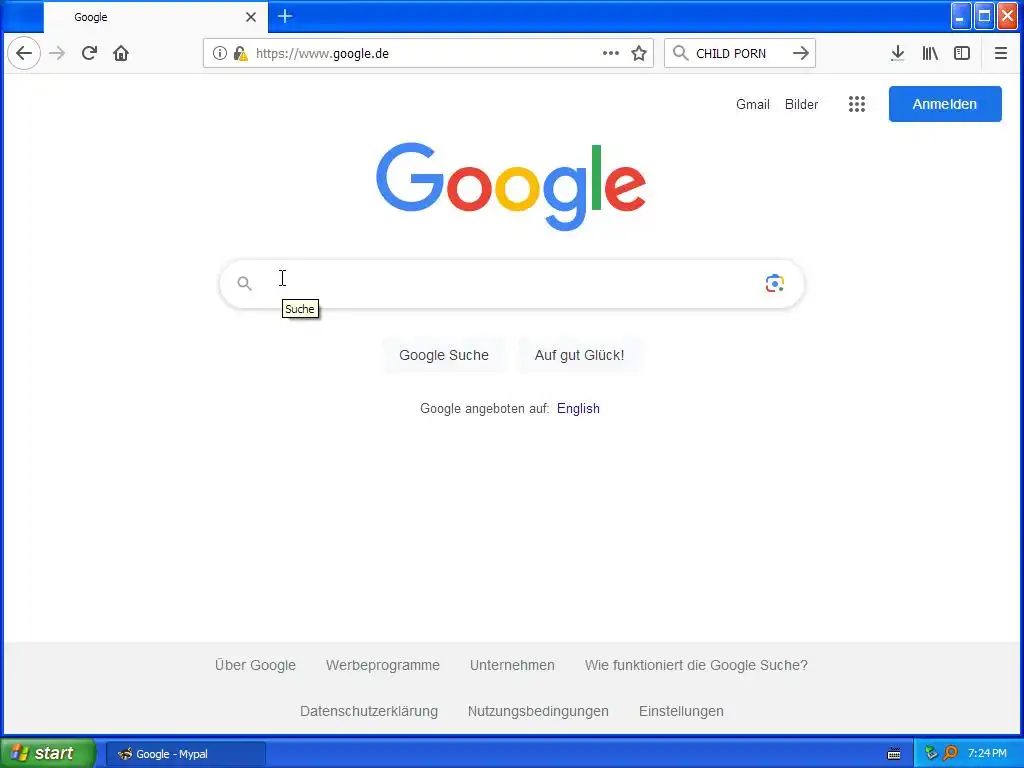The image size is (1024, 768).
Task: Click the forward navigation arrow
Action: click(x=57, y=53)
